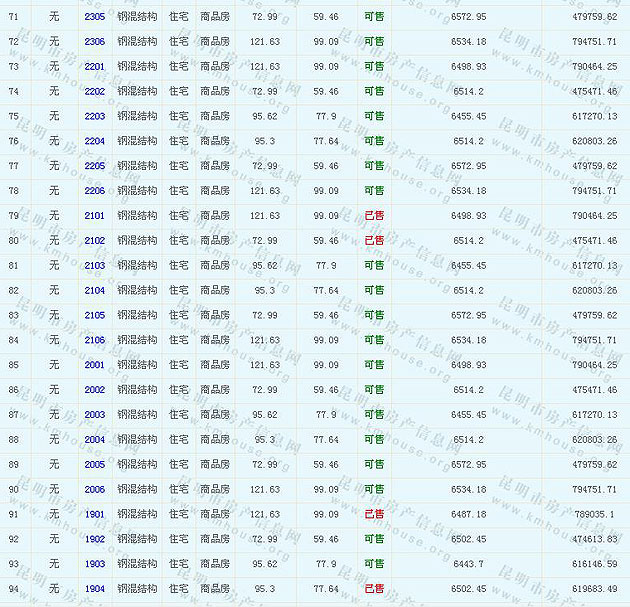Viewport: 630px width, 607px height.
Task: Click unit 2105 link
Action: [x=94, y=315]
